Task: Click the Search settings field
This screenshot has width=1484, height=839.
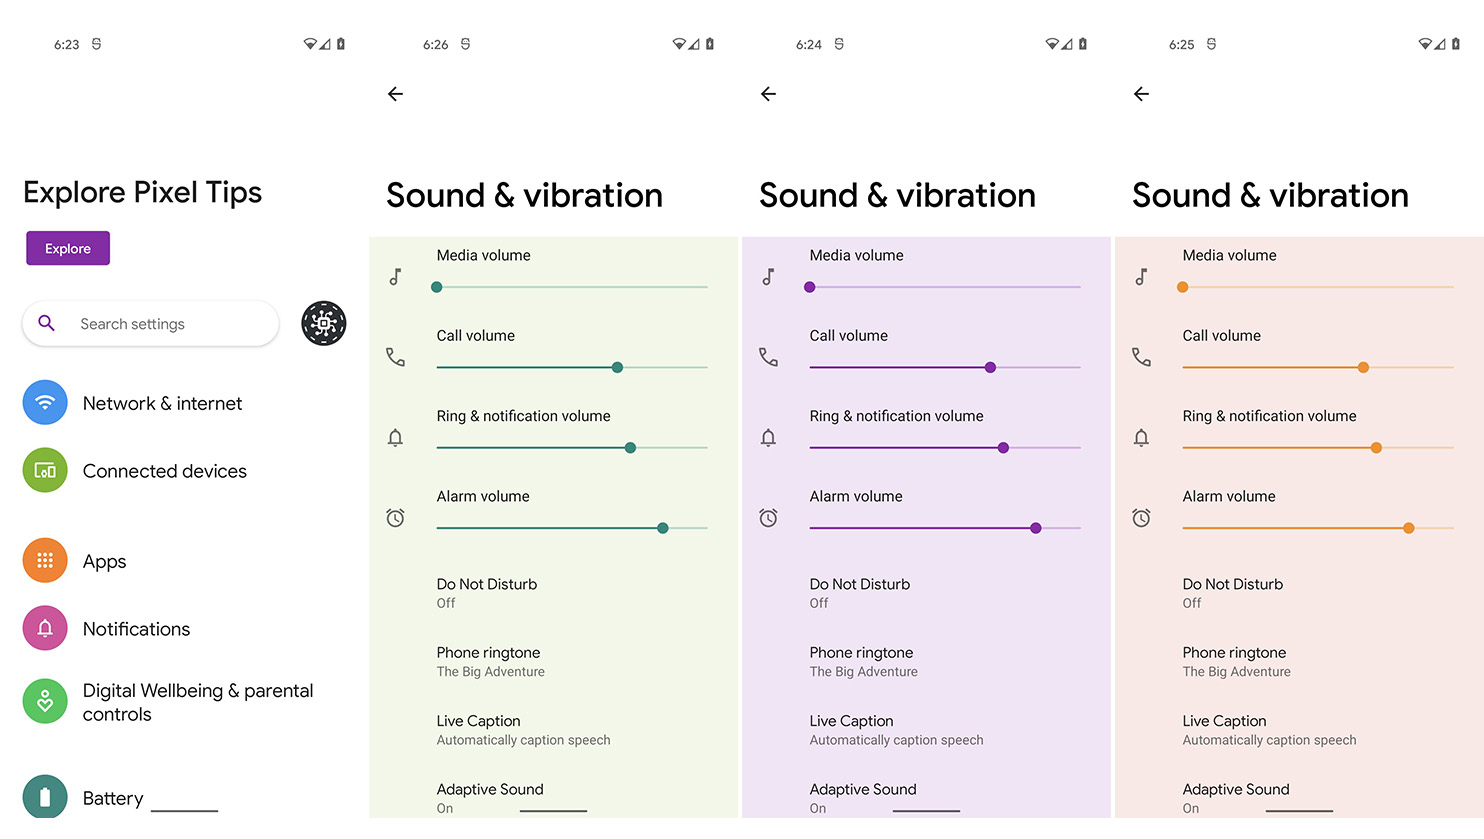Action: 150,324
